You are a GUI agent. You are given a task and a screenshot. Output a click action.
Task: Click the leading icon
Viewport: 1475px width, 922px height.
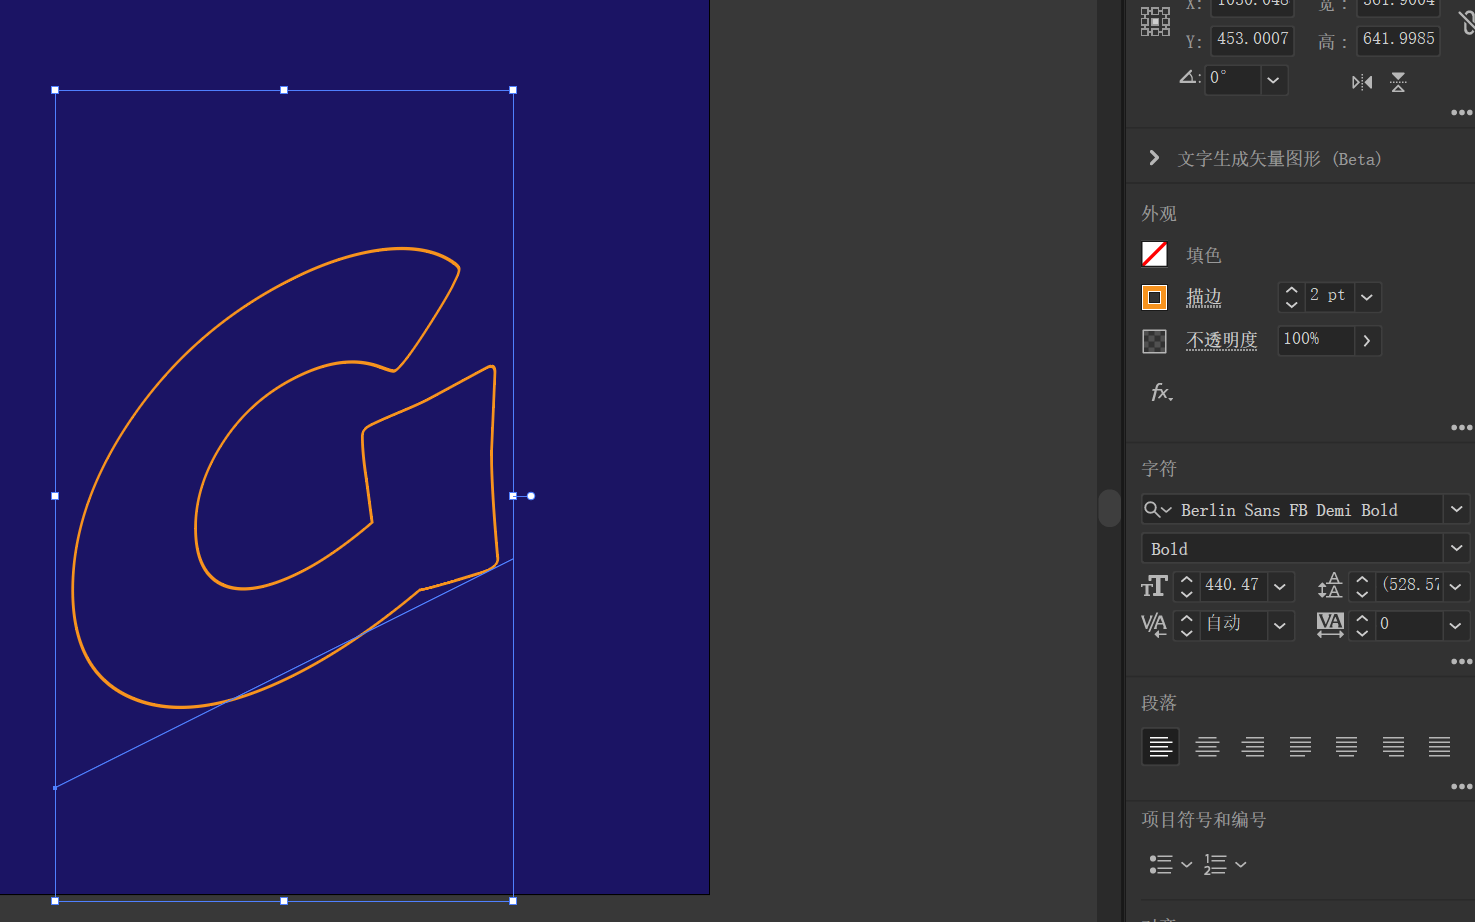click(1330, 586)
